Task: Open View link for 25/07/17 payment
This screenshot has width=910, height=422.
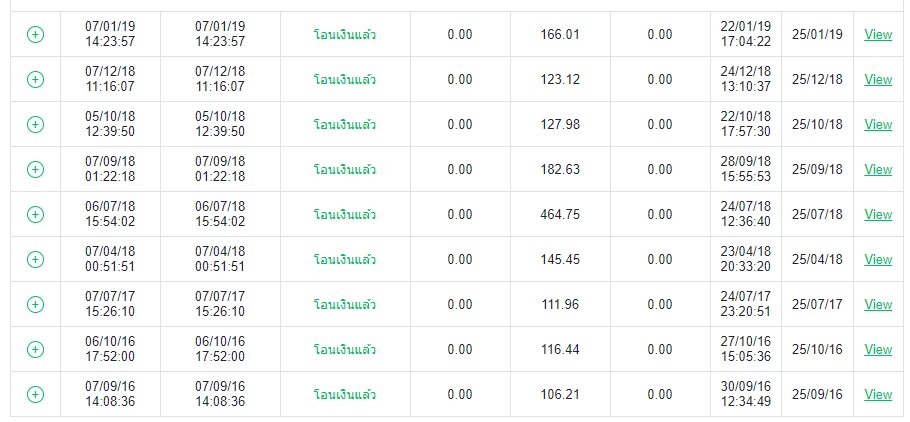Action: [878, 304]
